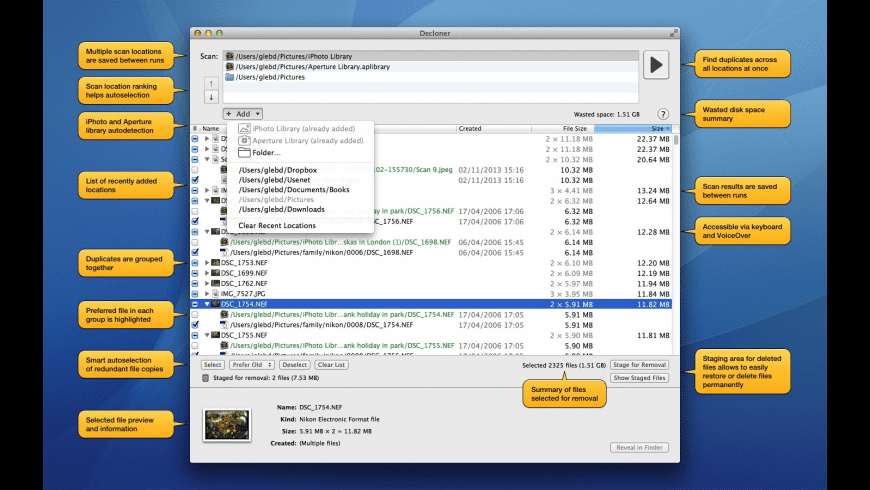This screenshot has height=490, width=870.
Task: Select /Users/glebd/Dropbox from recent locations
Action: [272, 170]
